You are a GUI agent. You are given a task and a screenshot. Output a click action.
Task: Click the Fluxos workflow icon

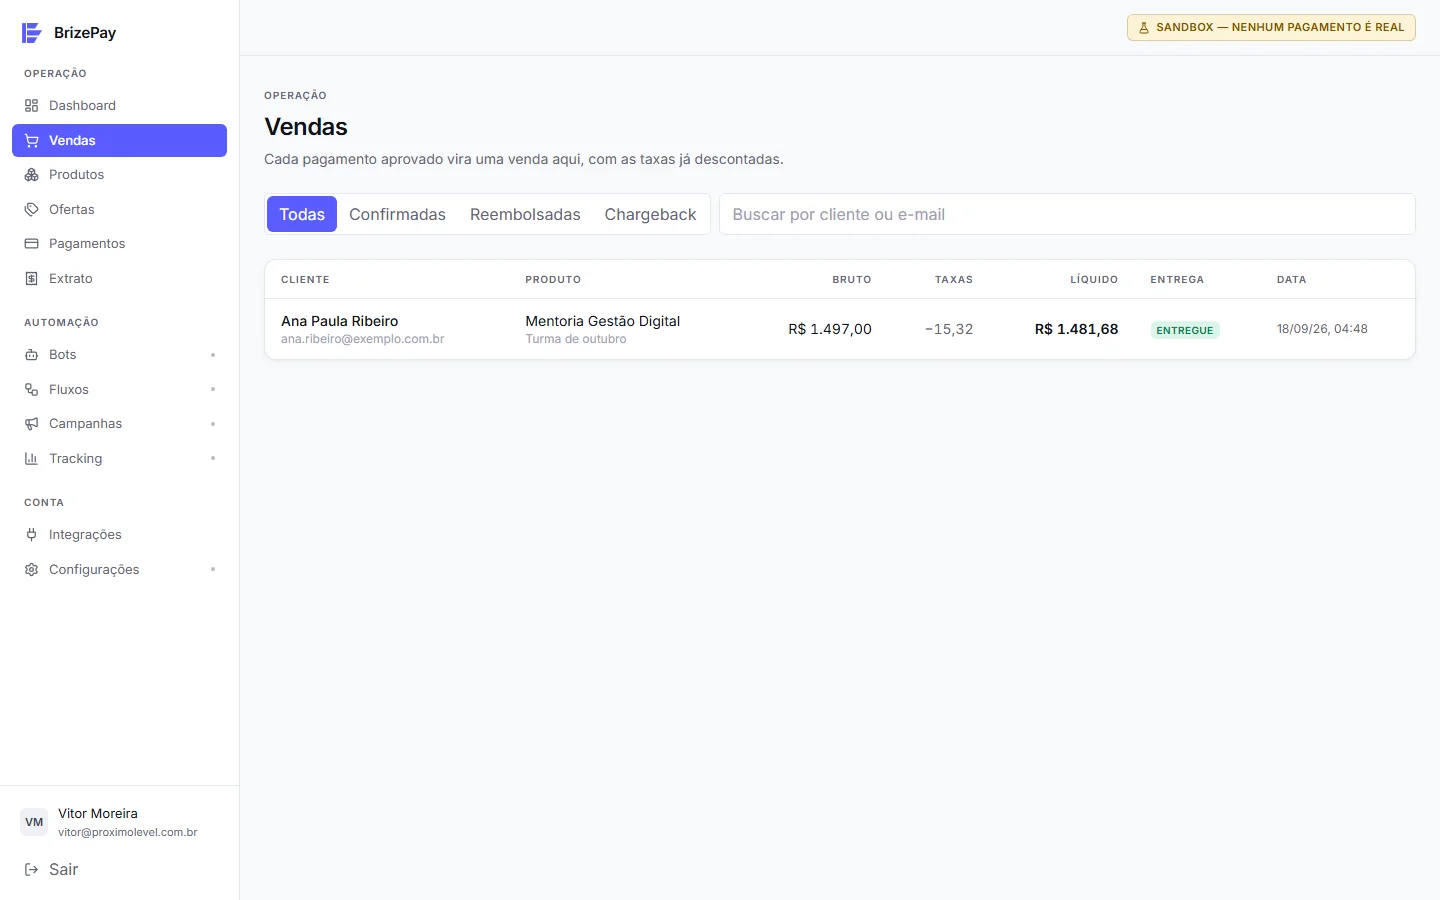(31, 390)
